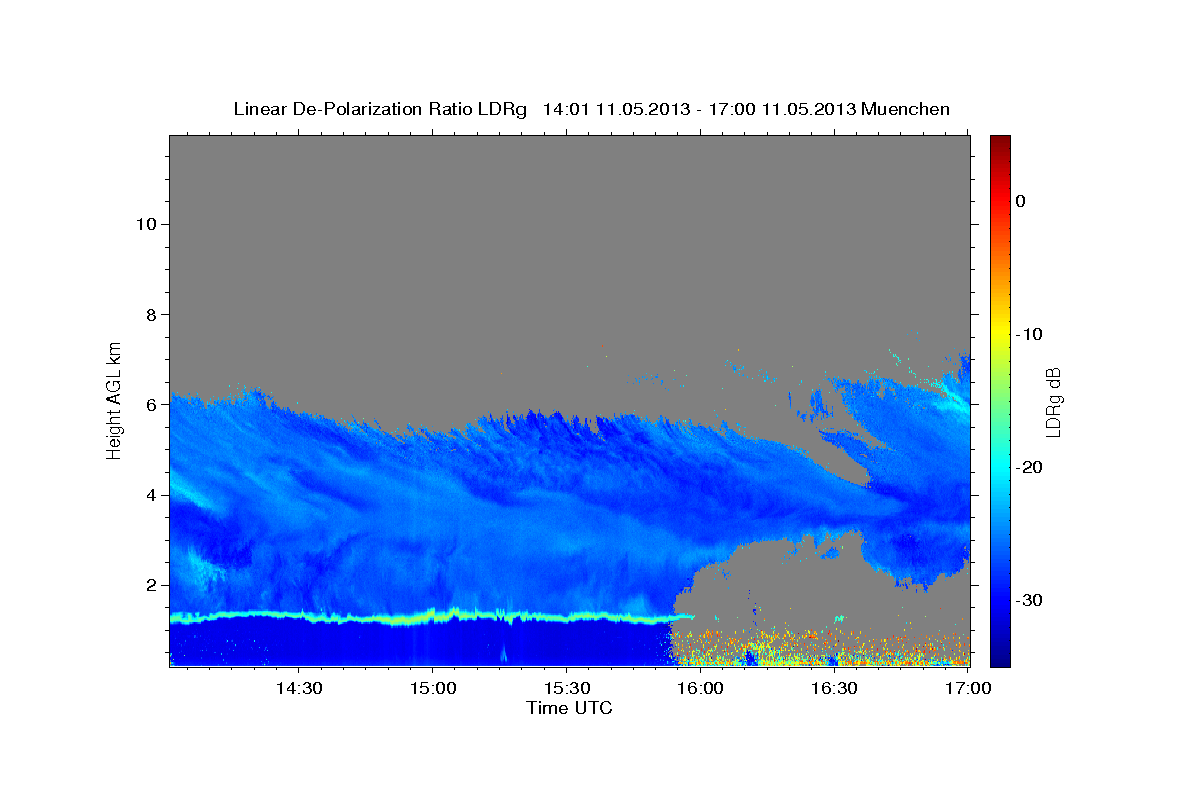Click the end date '17:00 11.05.2013' in title
This screenshot has width=1200, height=800.
pos(782,109)
